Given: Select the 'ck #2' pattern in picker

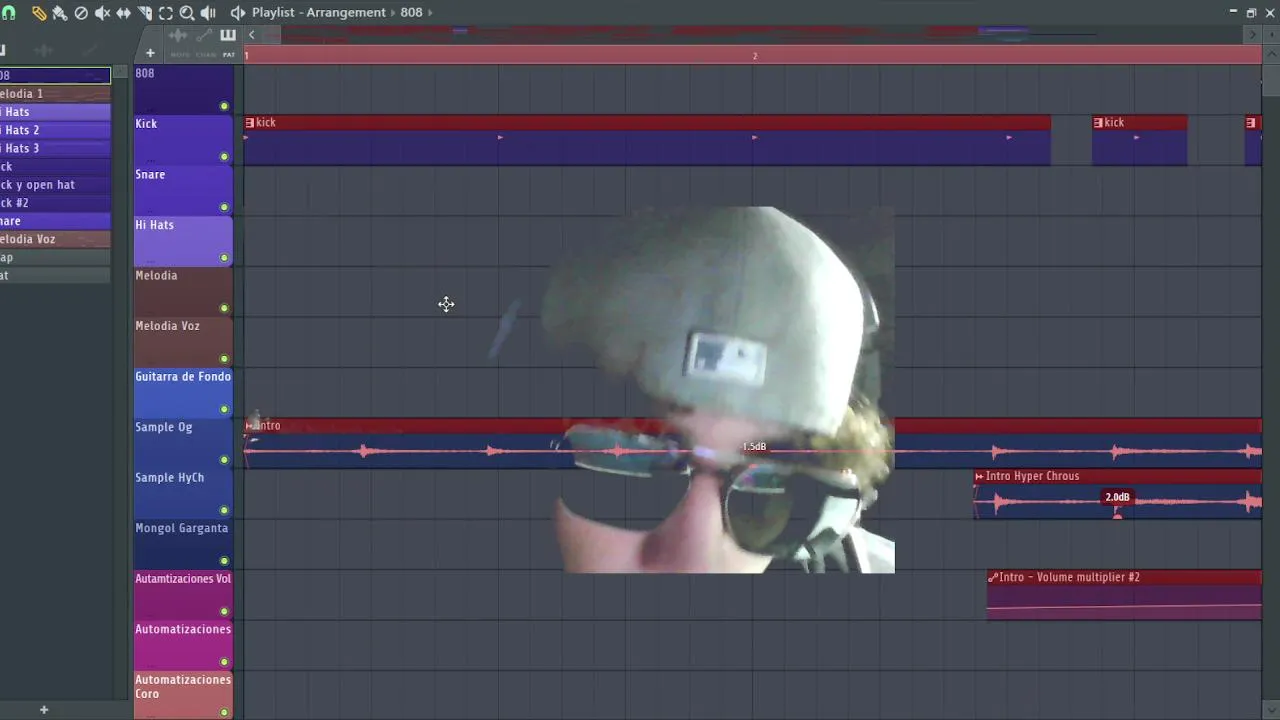Looking at the screenshot, I should click(x=55, y=203).
